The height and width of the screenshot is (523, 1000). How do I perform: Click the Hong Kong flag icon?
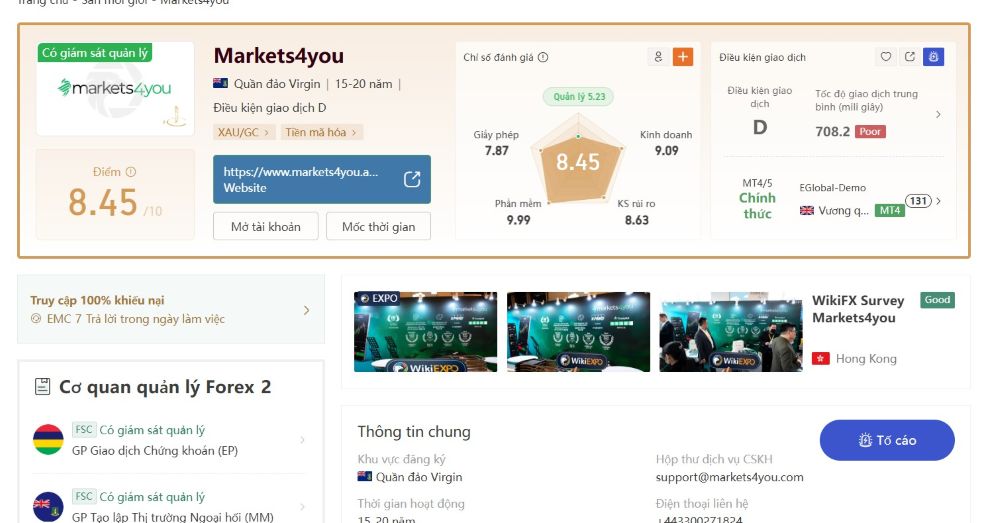(x=820, y=358)
